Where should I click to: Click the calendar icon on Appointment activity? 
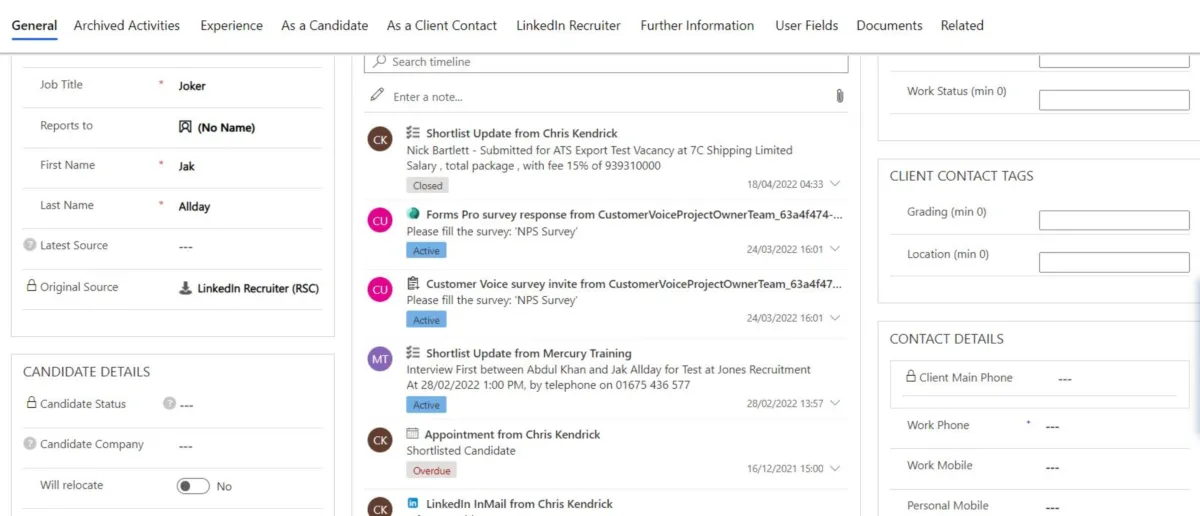point(413,434)
